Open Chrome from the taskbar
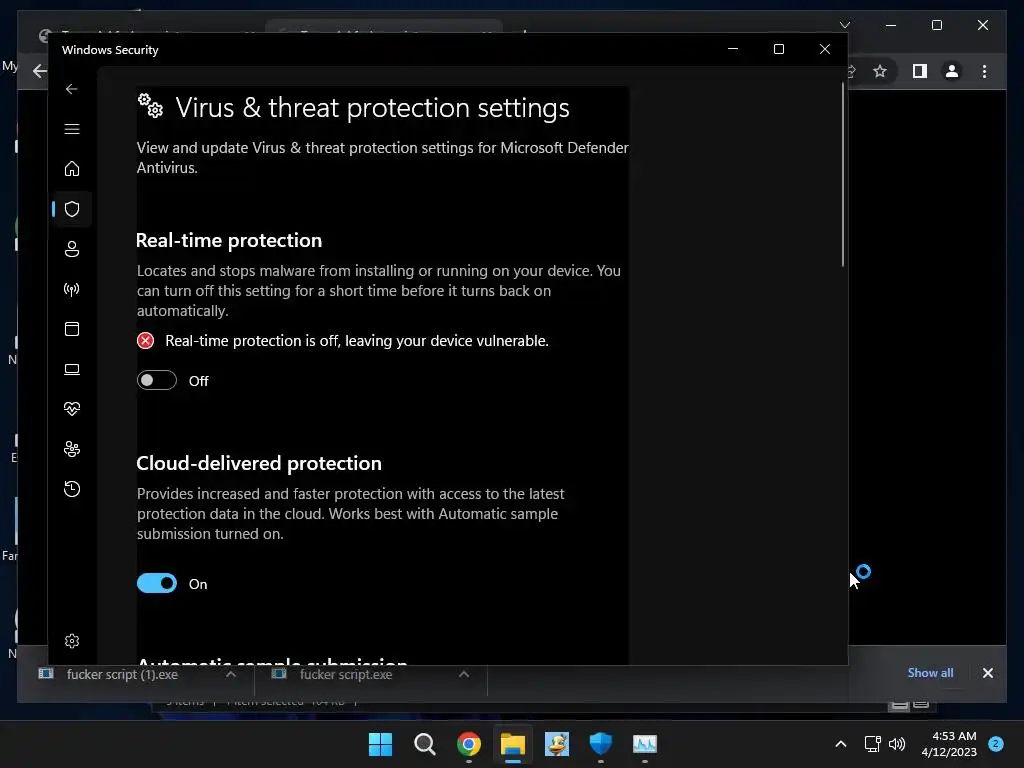The image size is (1024, 768). point(468,744)
